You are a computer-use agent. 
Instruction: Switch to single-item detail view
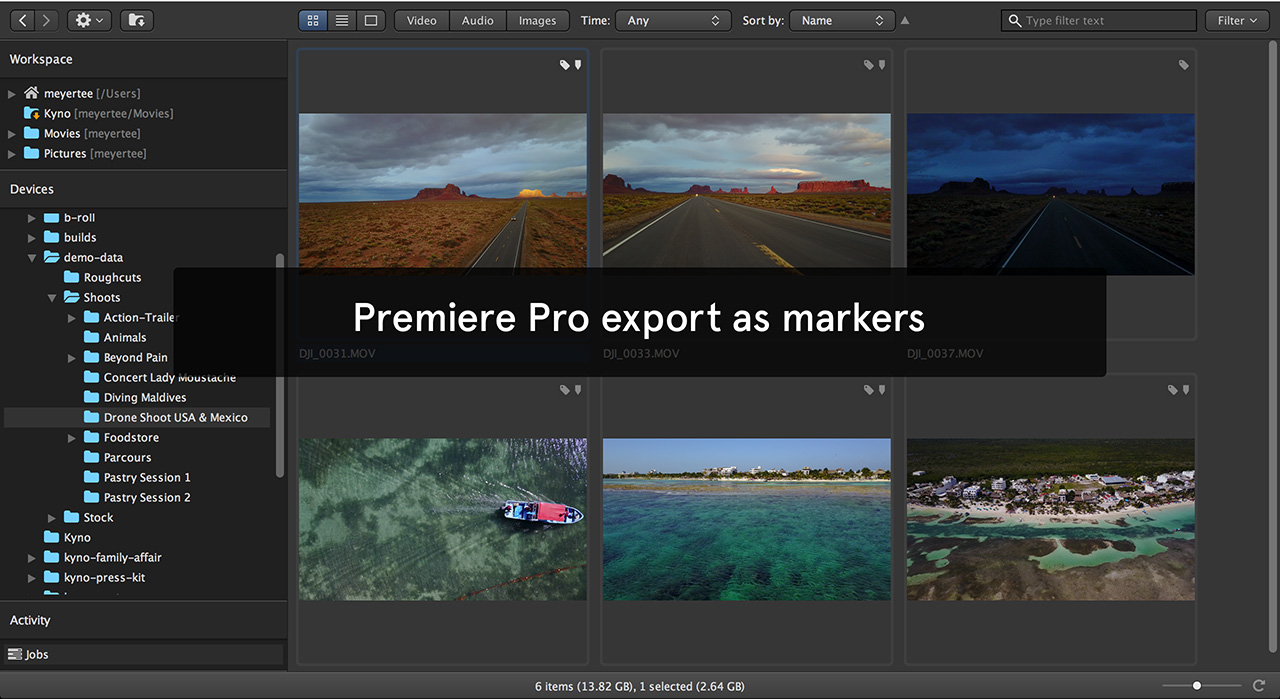pyautogui.click(x=371, y=20)
